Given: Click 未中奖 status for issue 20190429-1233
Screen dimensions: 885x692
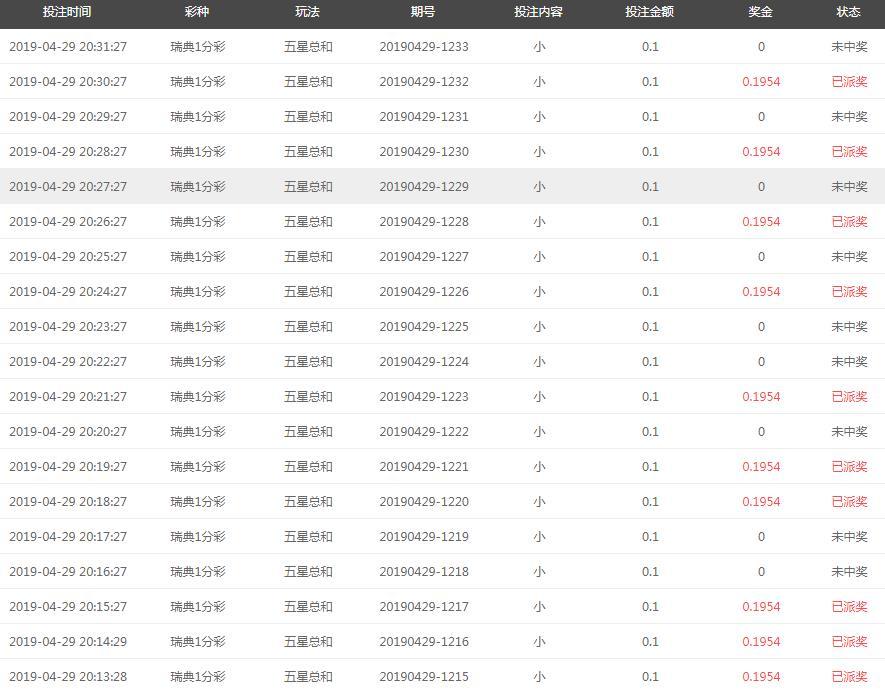Looking at the screenshot, I should tap(849, 47).
